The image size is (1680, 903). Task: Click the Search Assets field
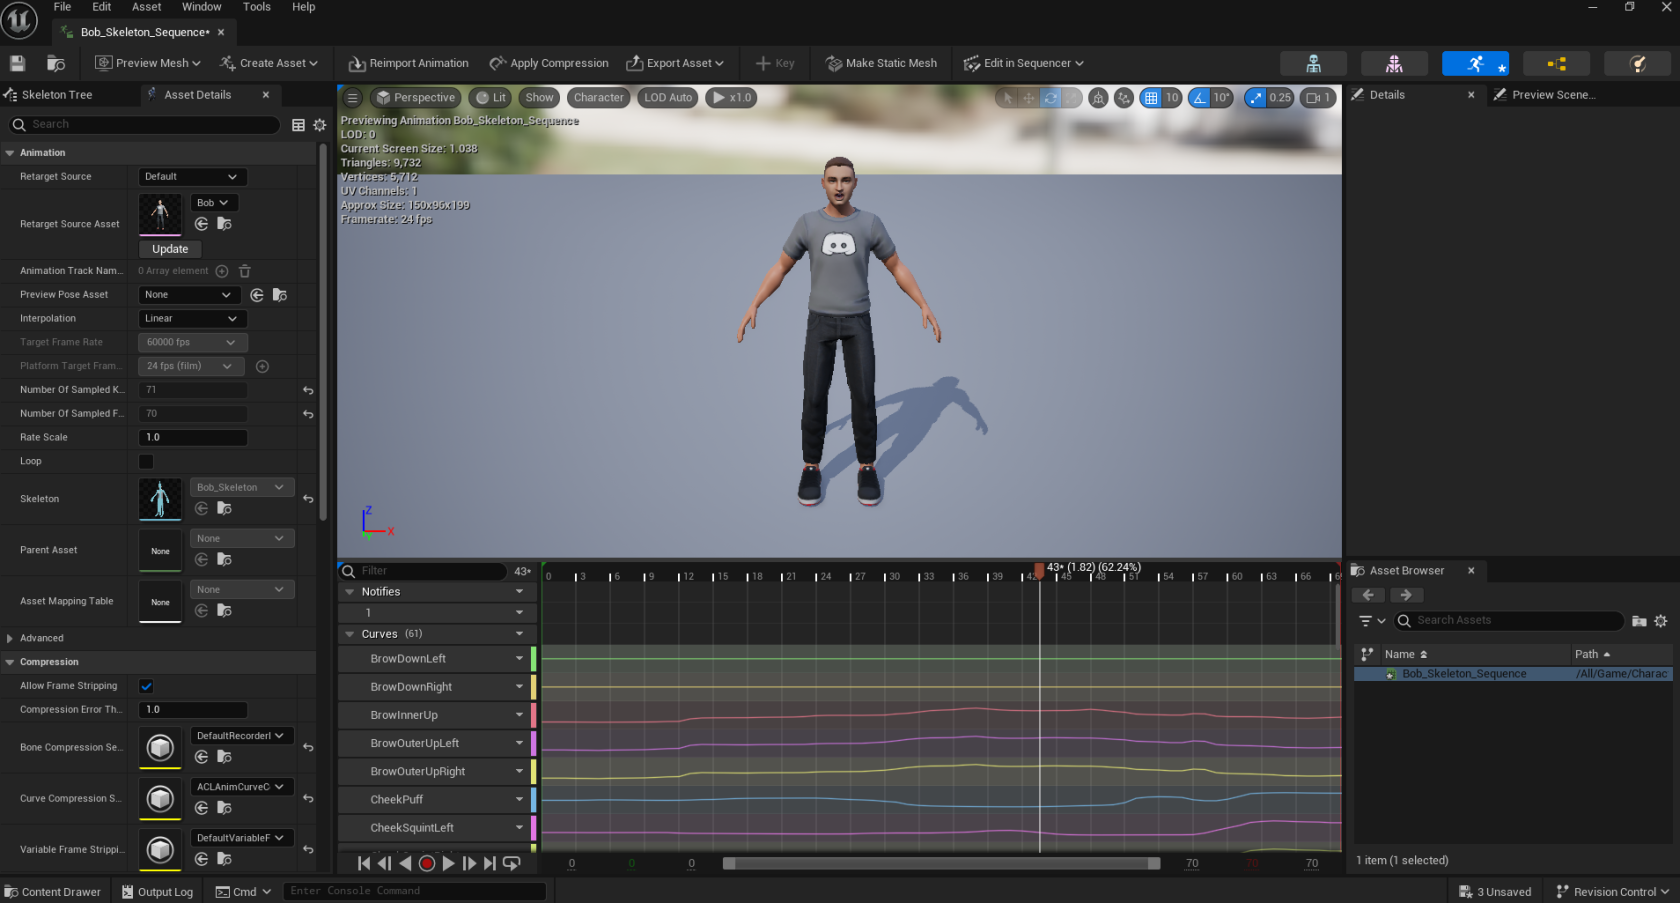pos(1509,621)
